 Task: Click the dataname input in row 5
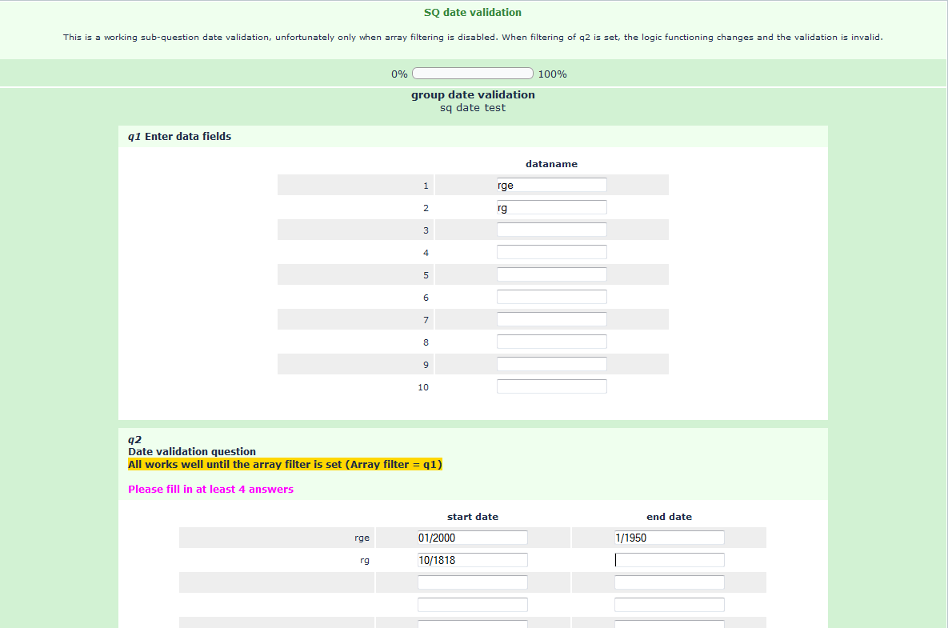(x=551, y=275)
